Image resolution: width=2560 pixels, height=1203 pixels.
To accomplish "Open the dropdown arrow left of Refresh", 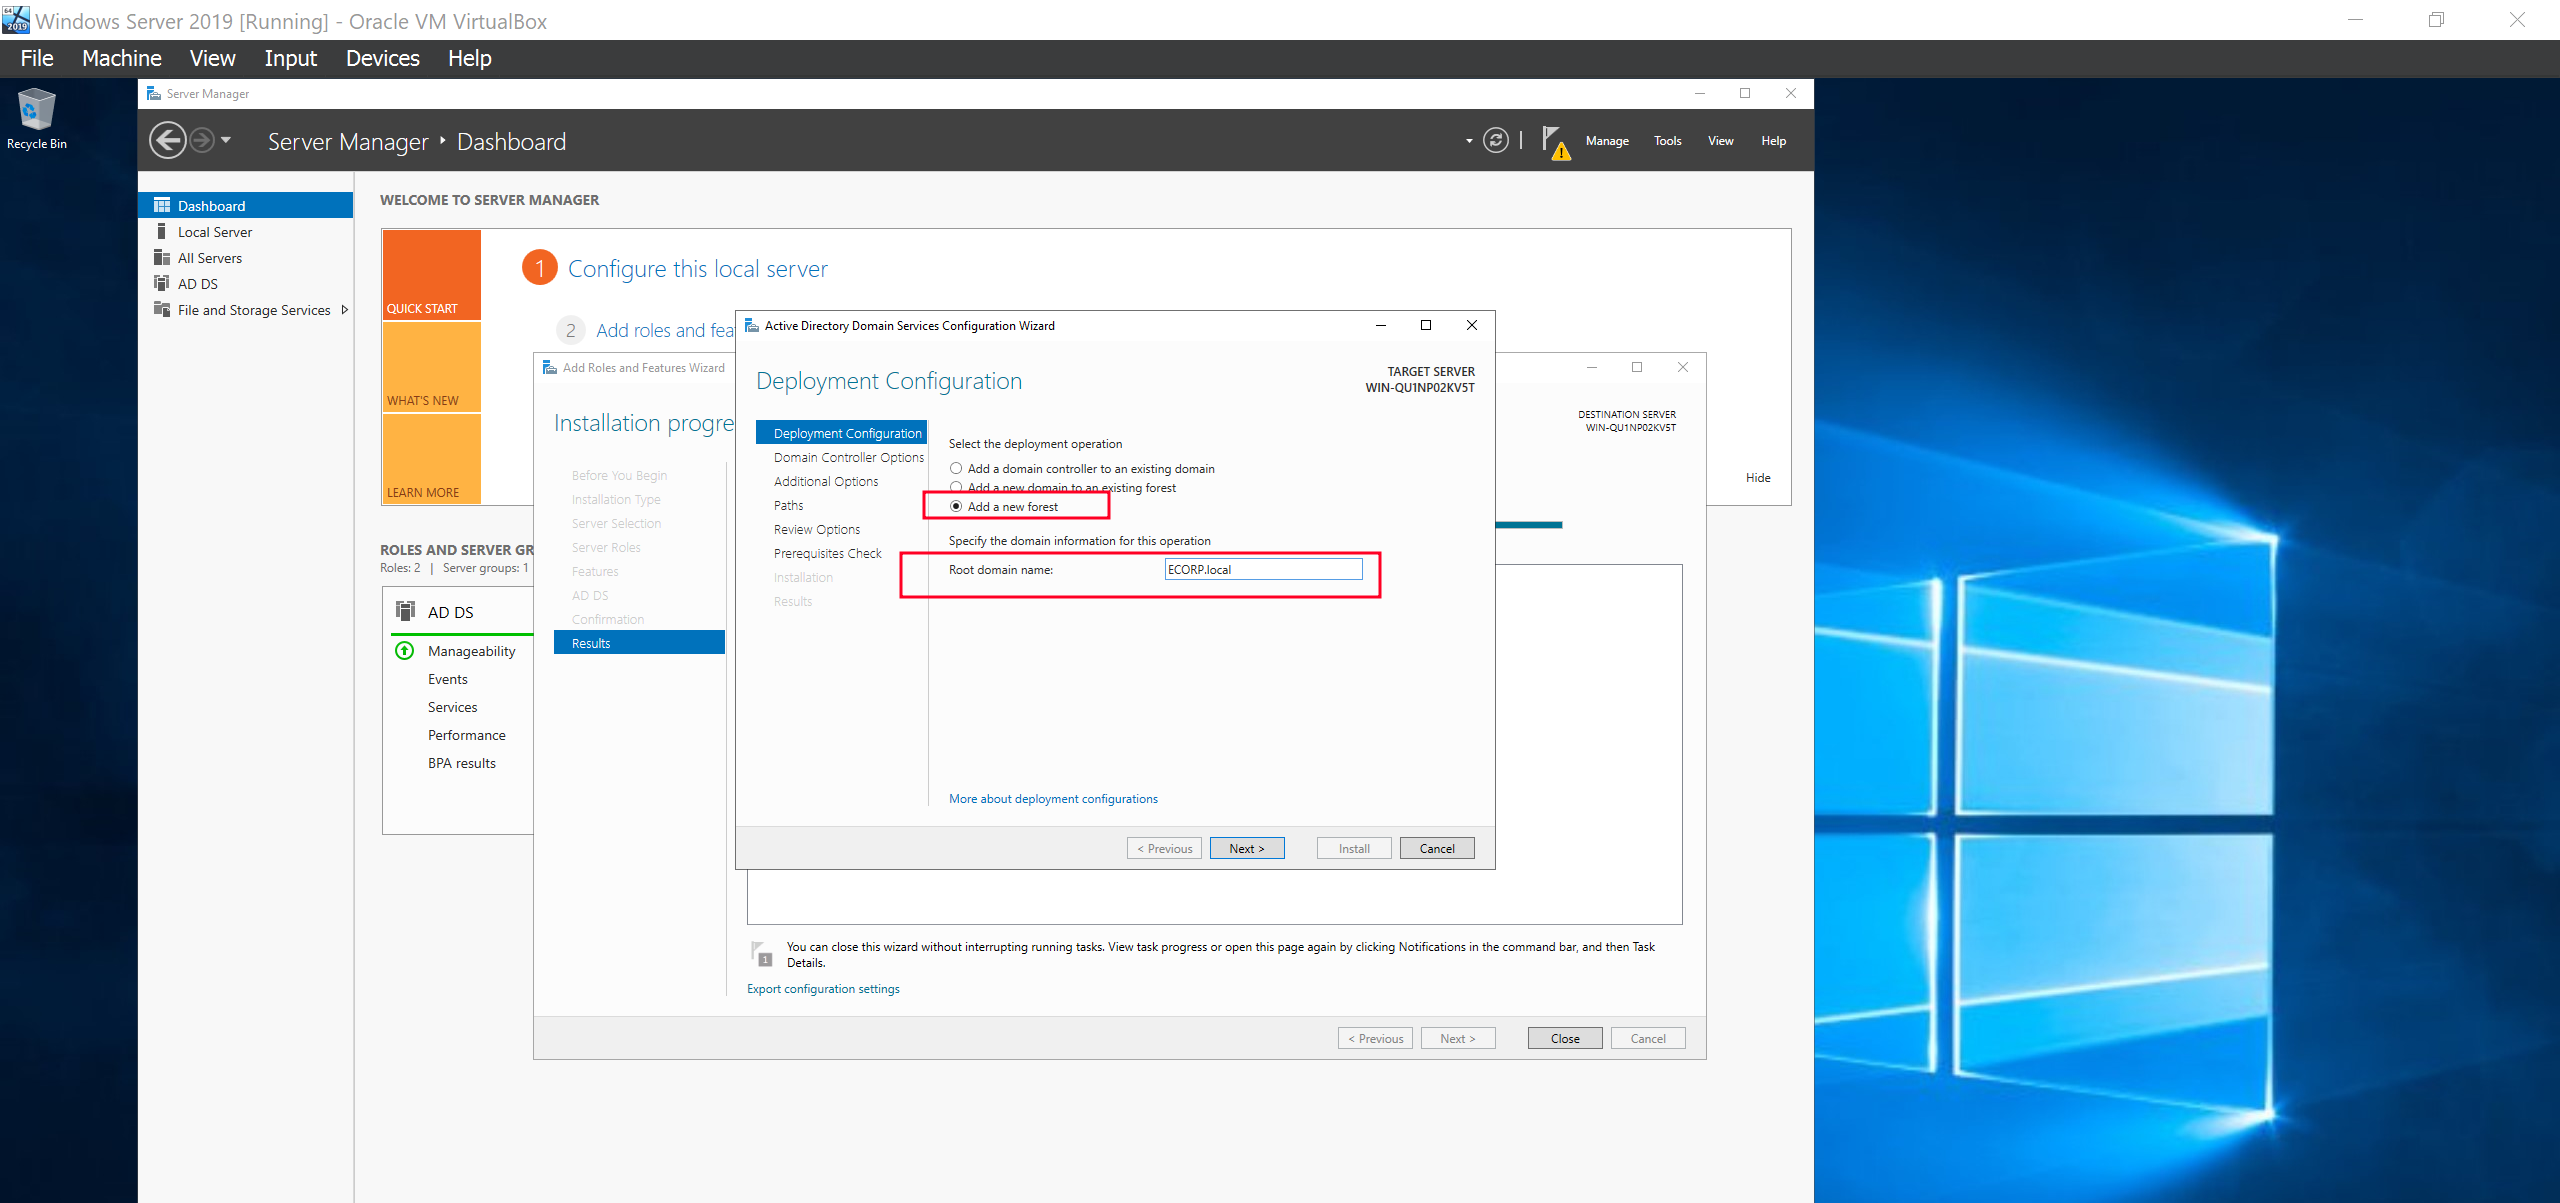I will (x=1469, y=141).
